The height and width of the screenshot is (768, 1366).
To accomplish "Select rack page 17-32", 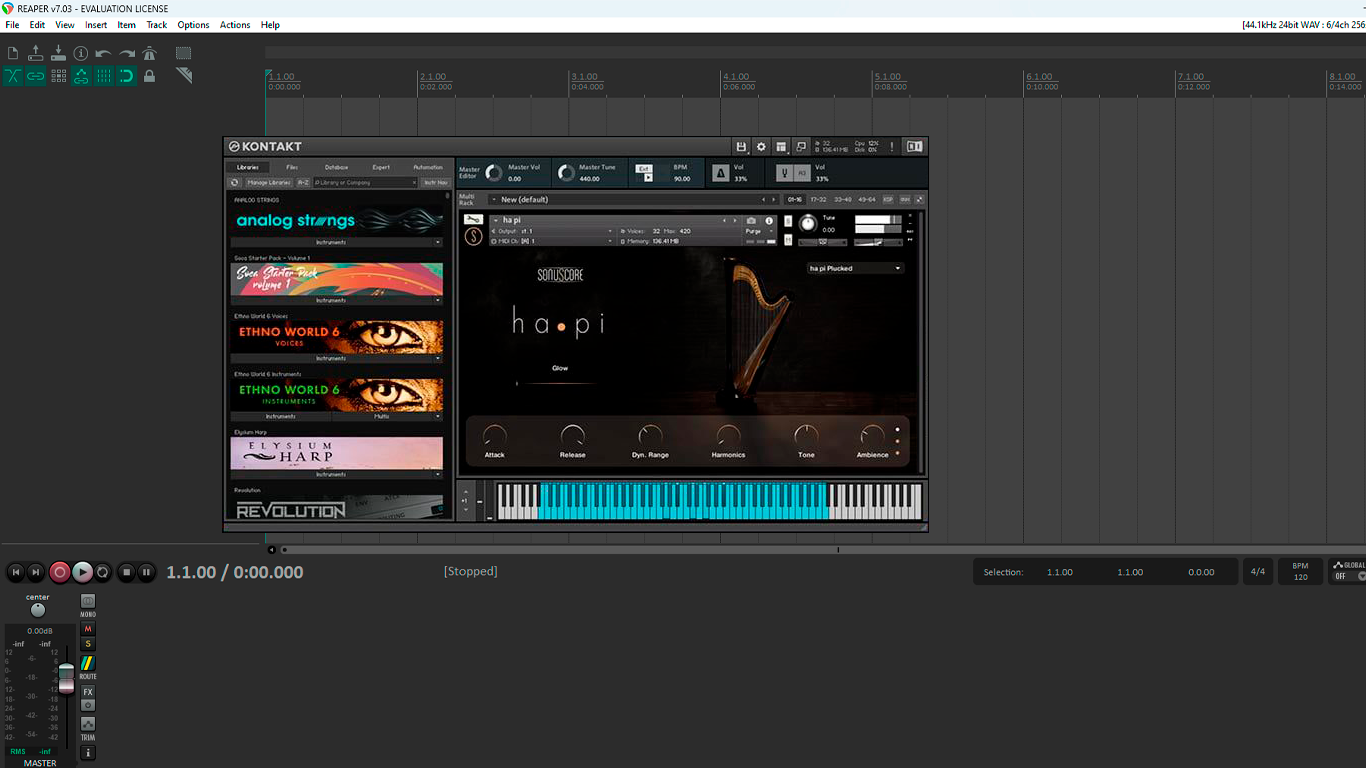I will click(818, 199).
